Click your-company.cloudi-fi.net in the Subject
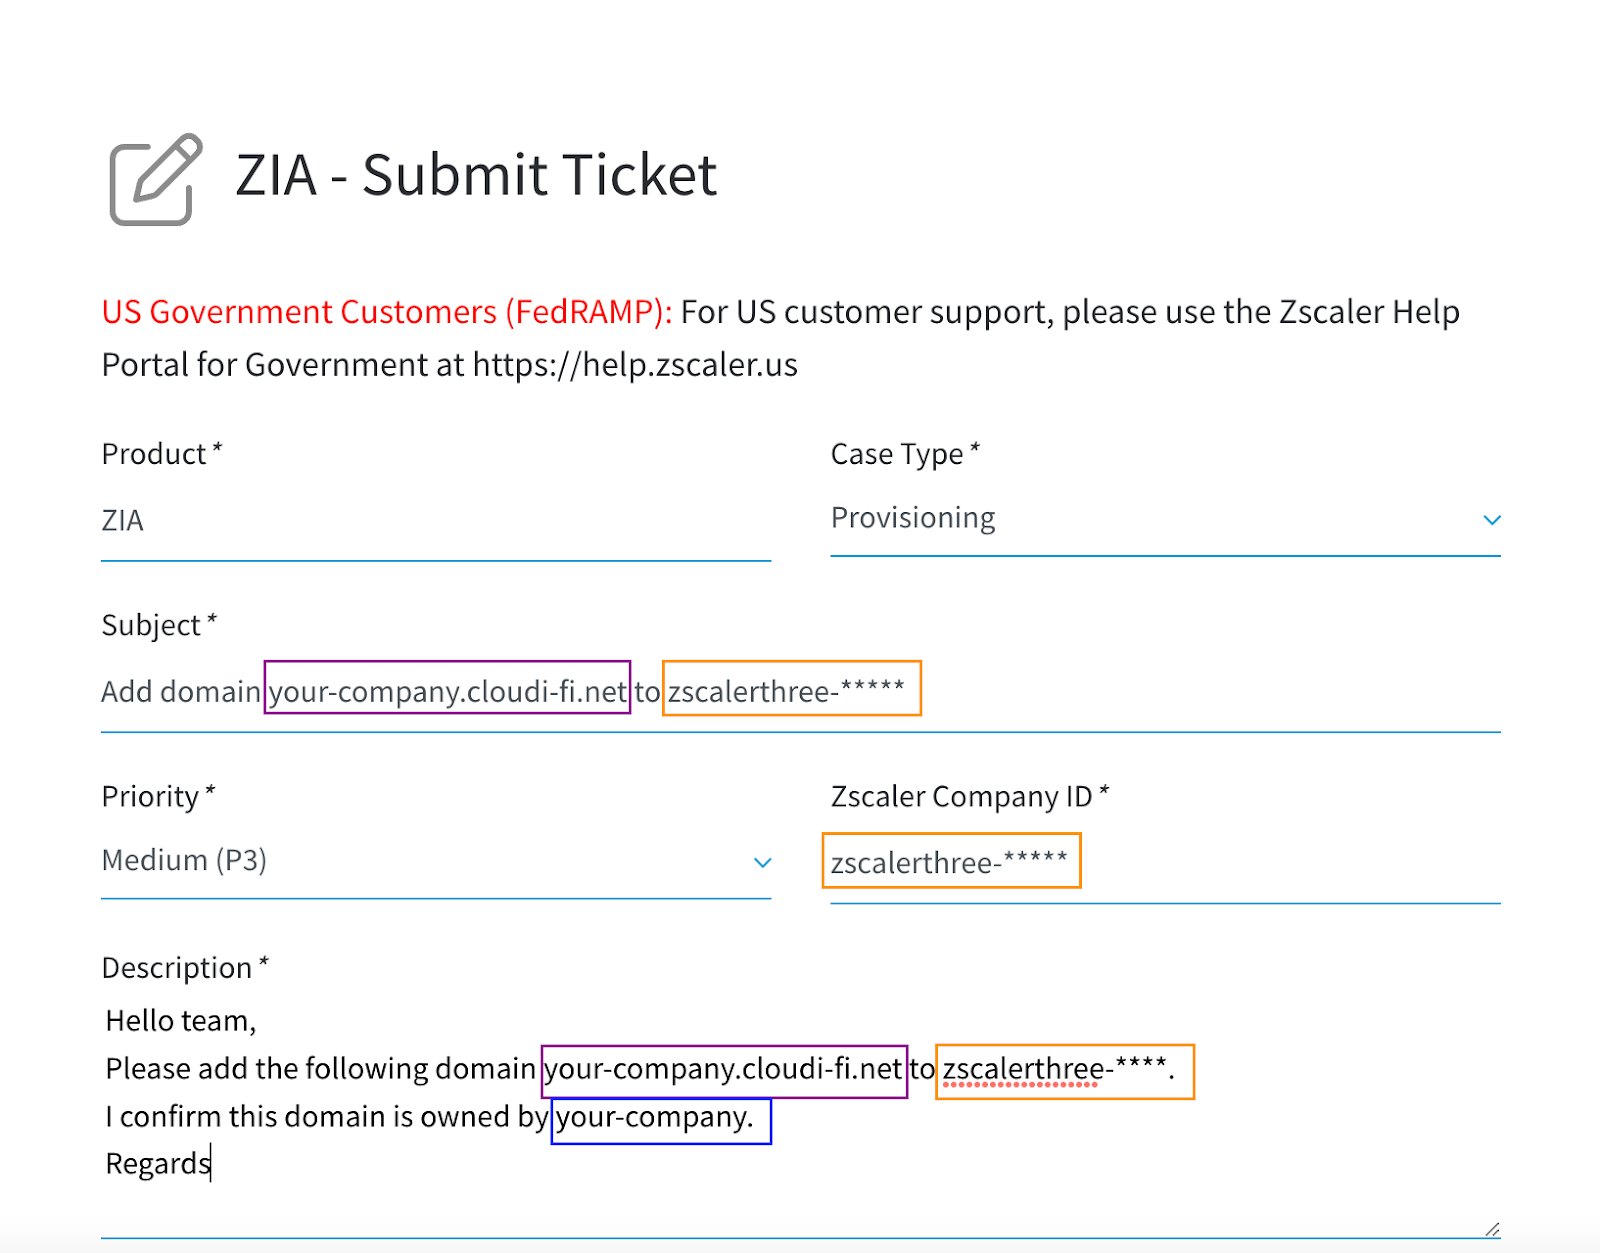The height and width of the screenshot is (1253, 1600). 447,691
